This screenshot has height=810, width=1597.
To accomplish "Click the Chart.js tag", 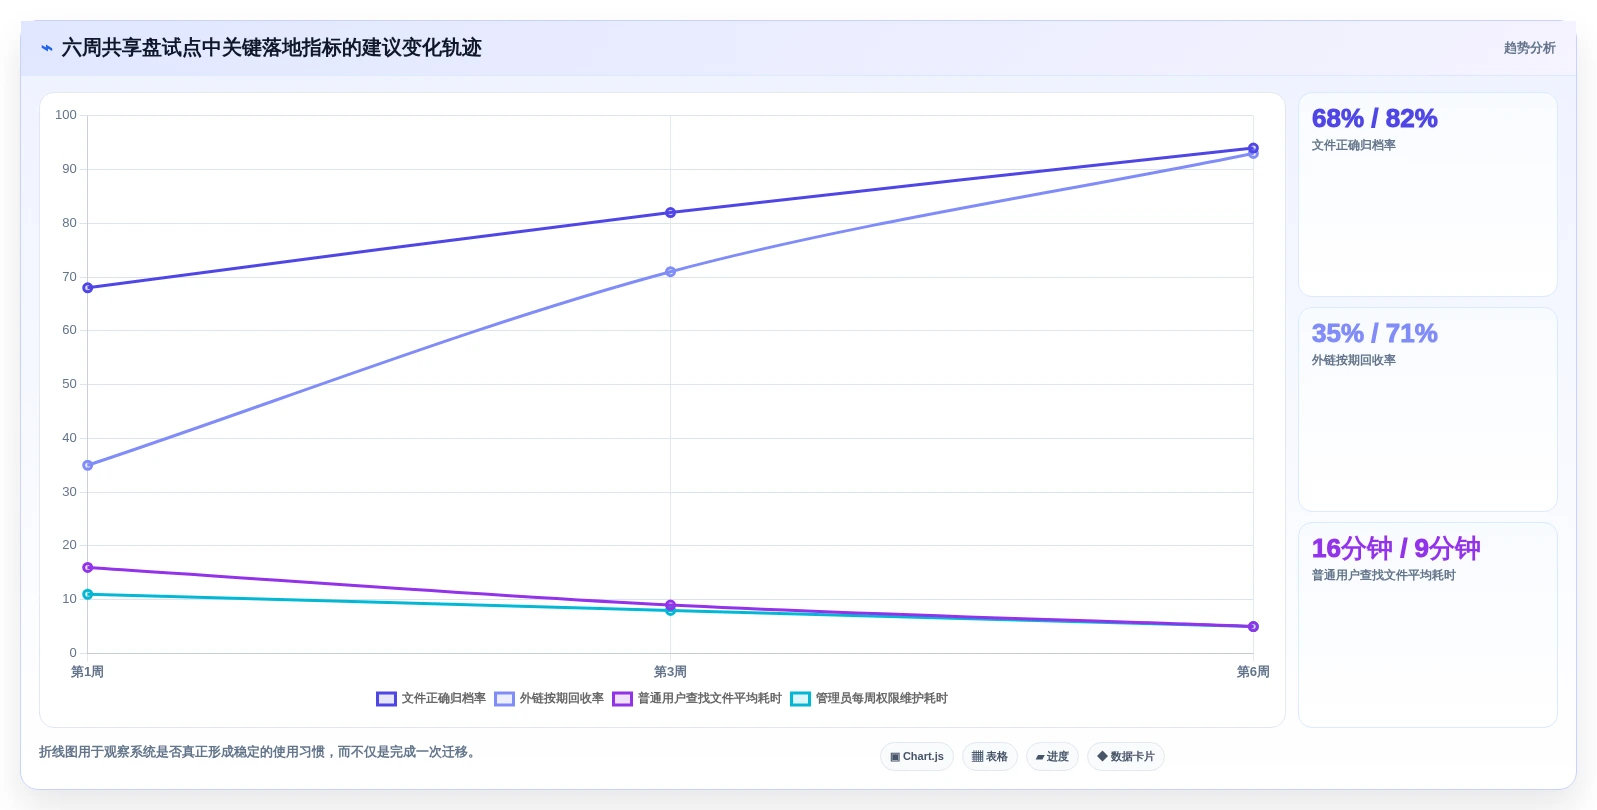I will click(x=917, y=757).
